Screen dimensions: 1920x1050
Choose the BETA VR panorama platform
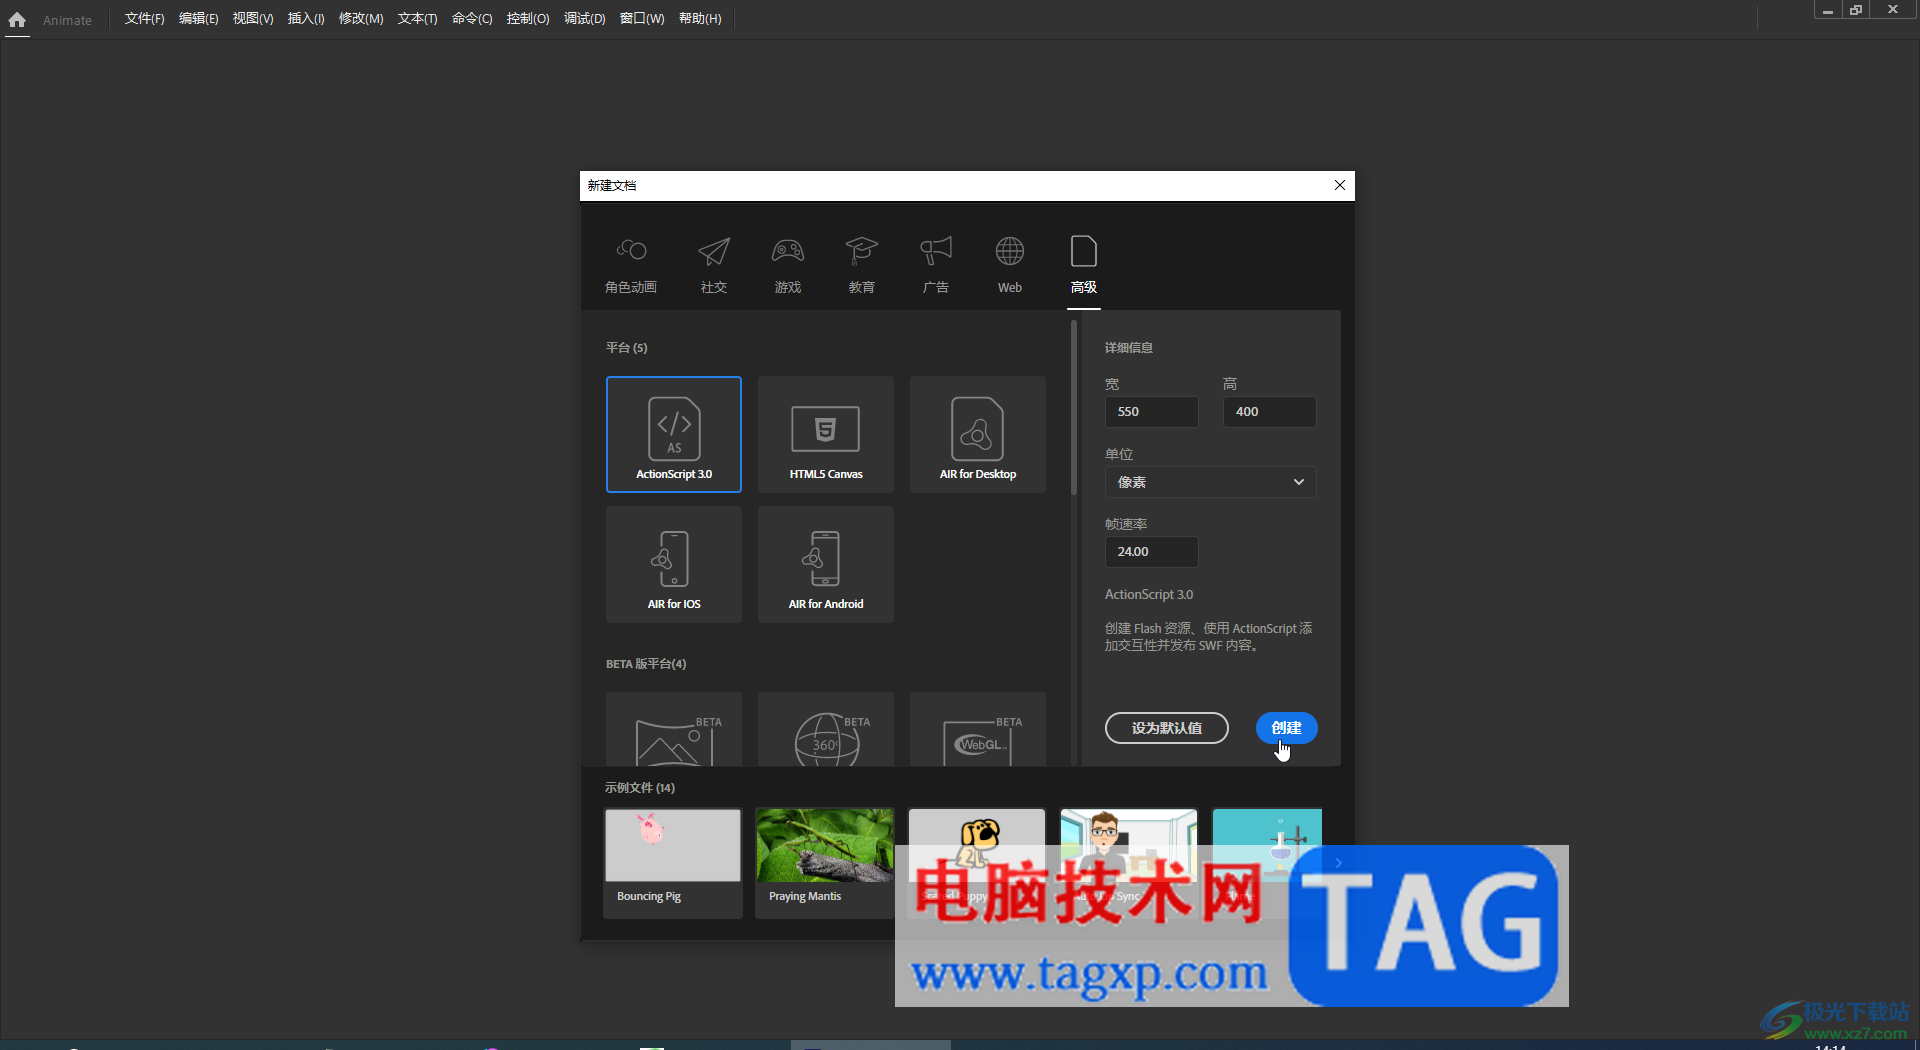(x=674, y=729)
